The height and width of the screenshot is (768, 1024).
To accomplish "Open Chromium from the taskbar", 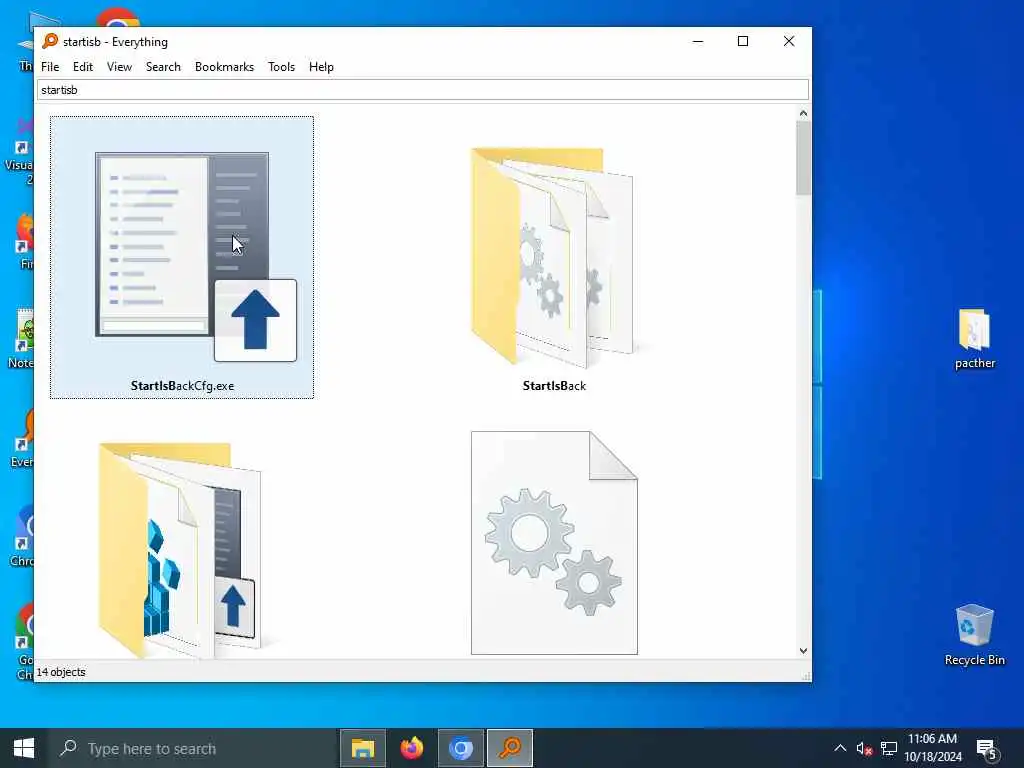I will tap(460, 748).
